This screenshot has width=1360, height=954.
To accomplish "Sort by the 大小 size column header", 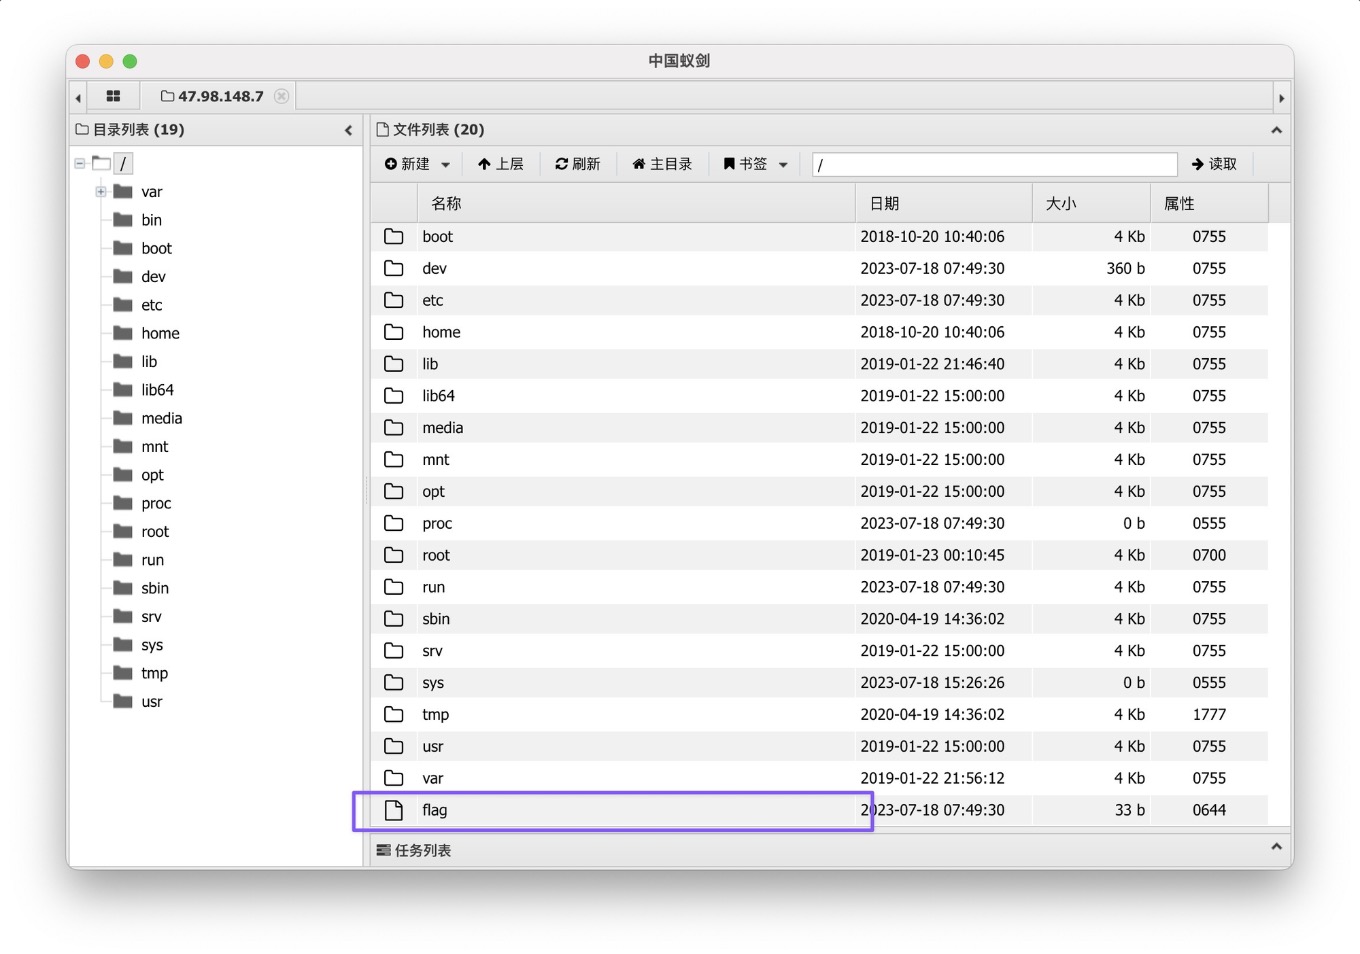I will click(1091, 203).
